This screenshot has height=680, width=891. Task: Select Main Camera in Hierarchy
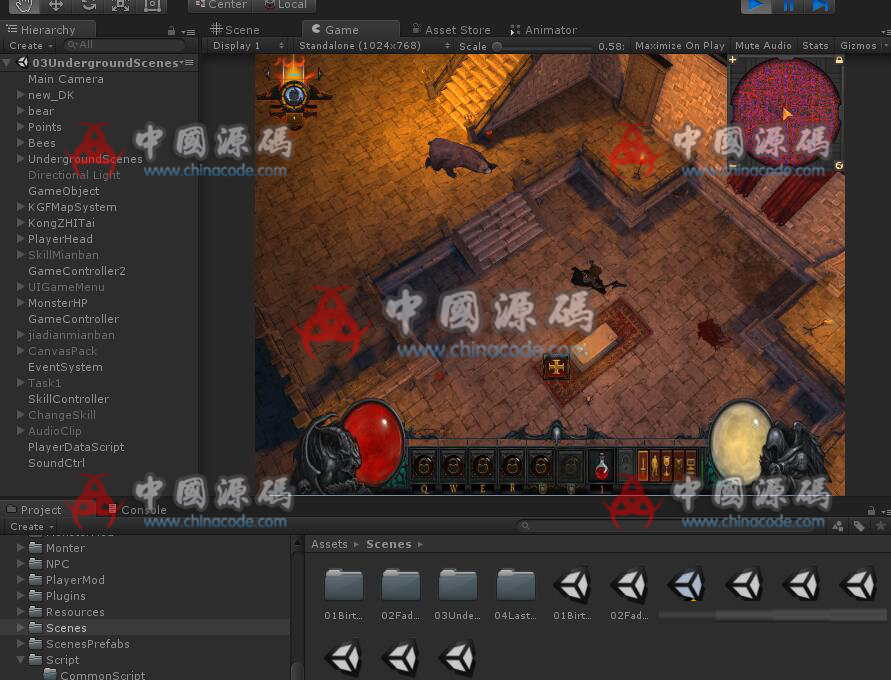(65, 79)
